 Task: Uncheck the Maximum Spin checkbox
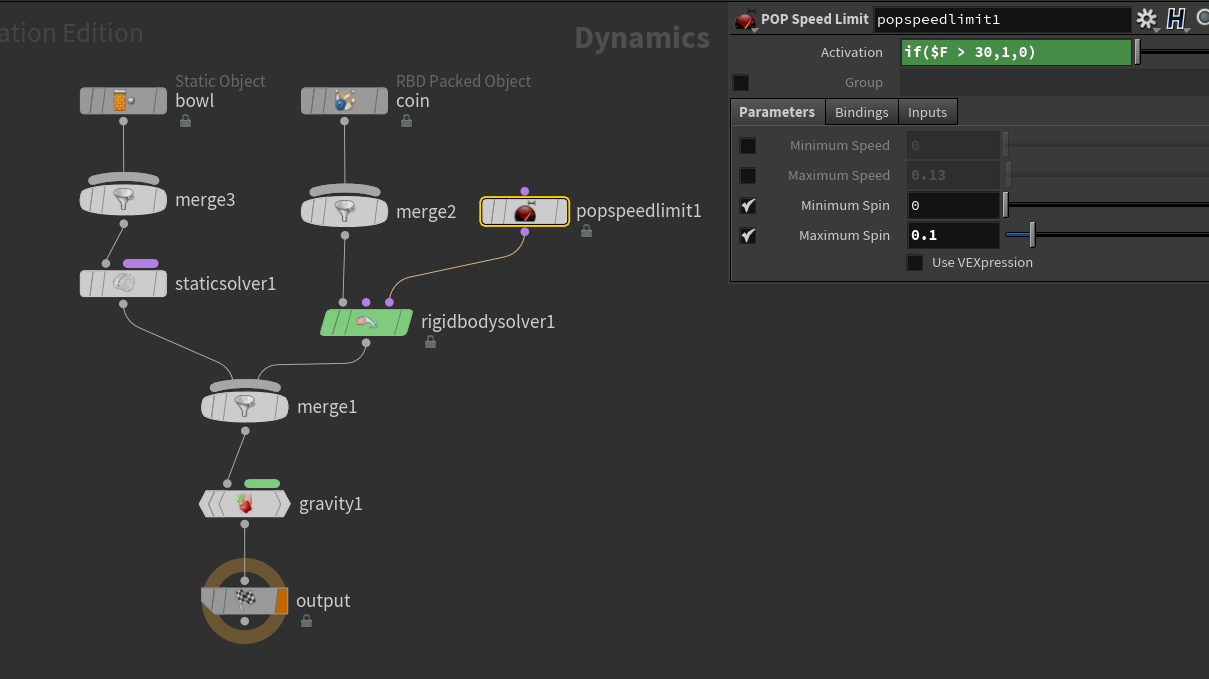(747, 236)
